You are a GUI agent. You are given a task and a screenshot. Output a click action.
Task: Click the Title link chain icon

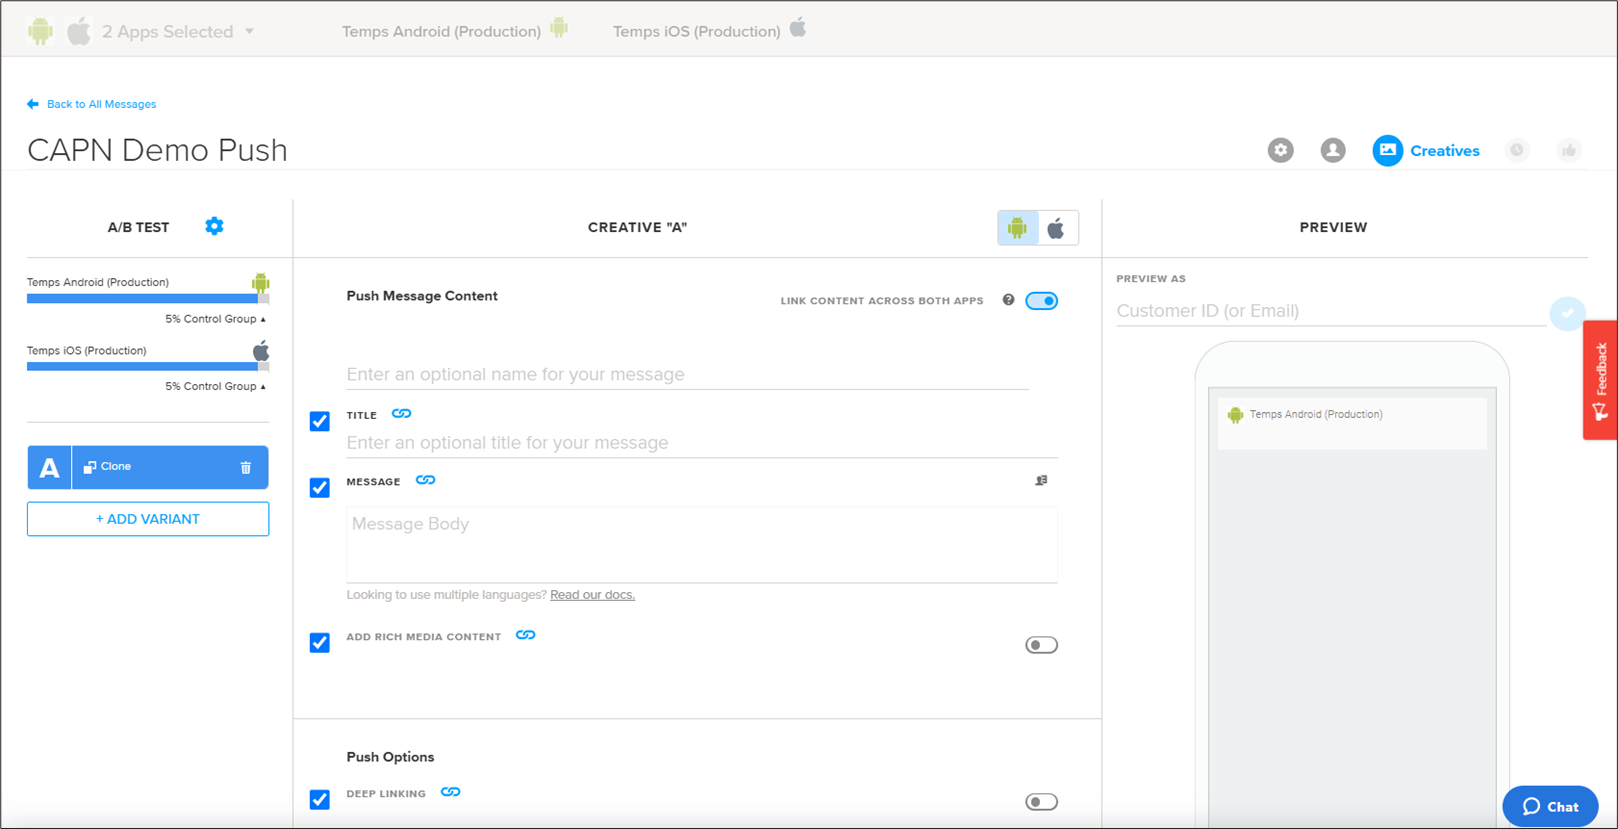(401, 414)
